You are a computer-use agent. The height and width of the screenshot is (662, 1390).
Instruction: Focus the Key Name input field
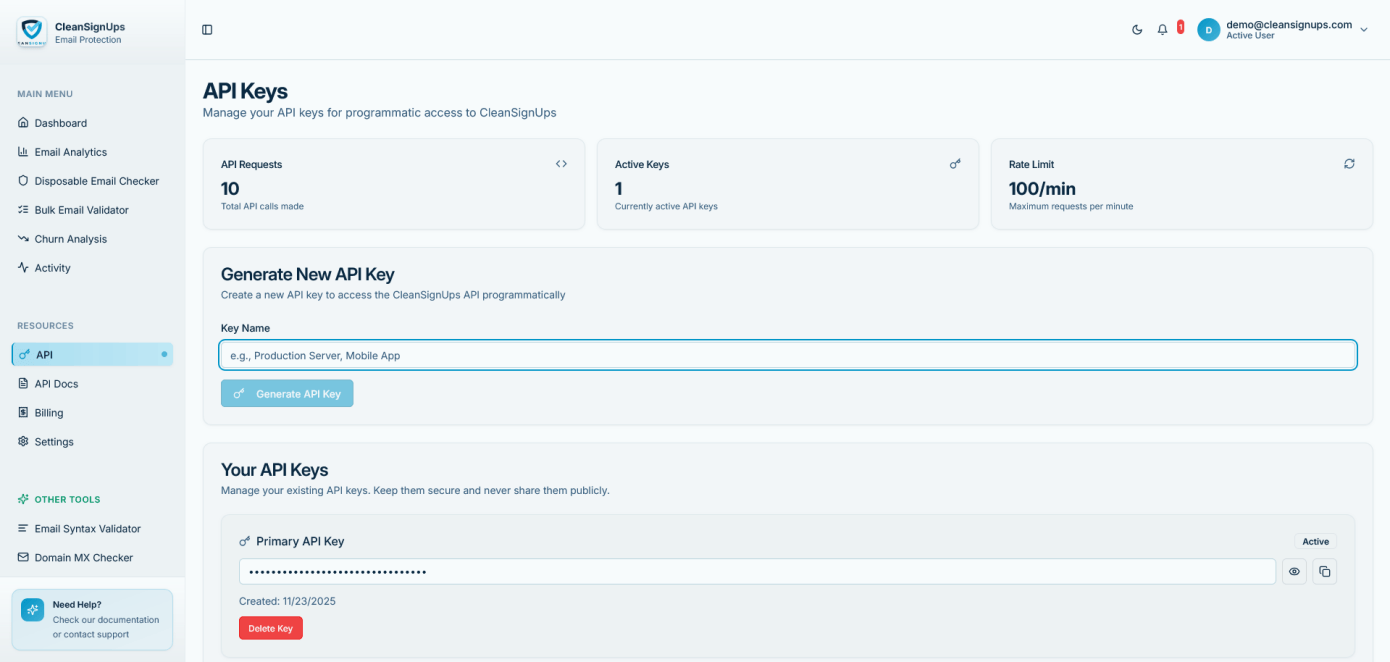[787, 355]
